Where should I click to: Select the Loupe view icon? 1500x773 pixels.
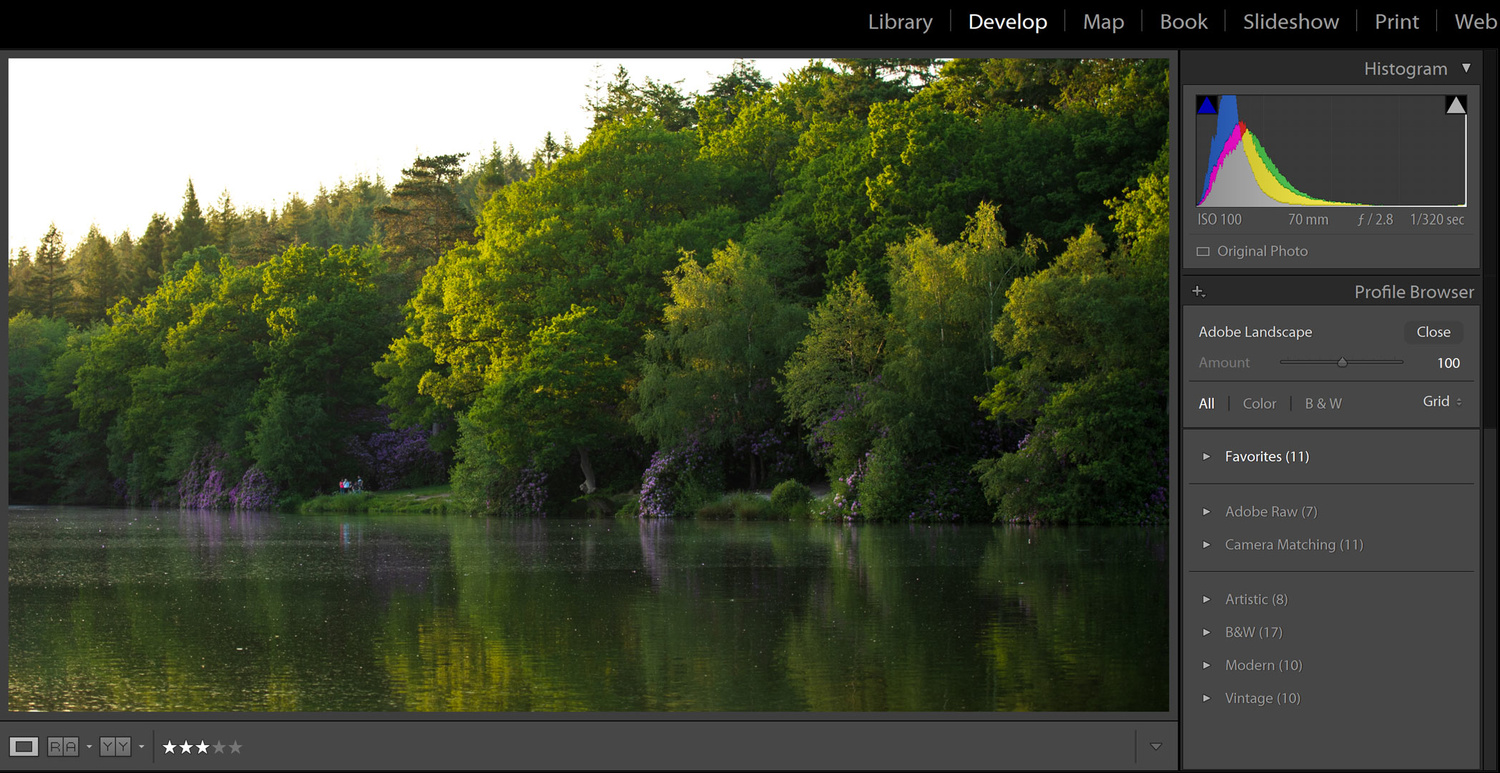coord(24,747)
